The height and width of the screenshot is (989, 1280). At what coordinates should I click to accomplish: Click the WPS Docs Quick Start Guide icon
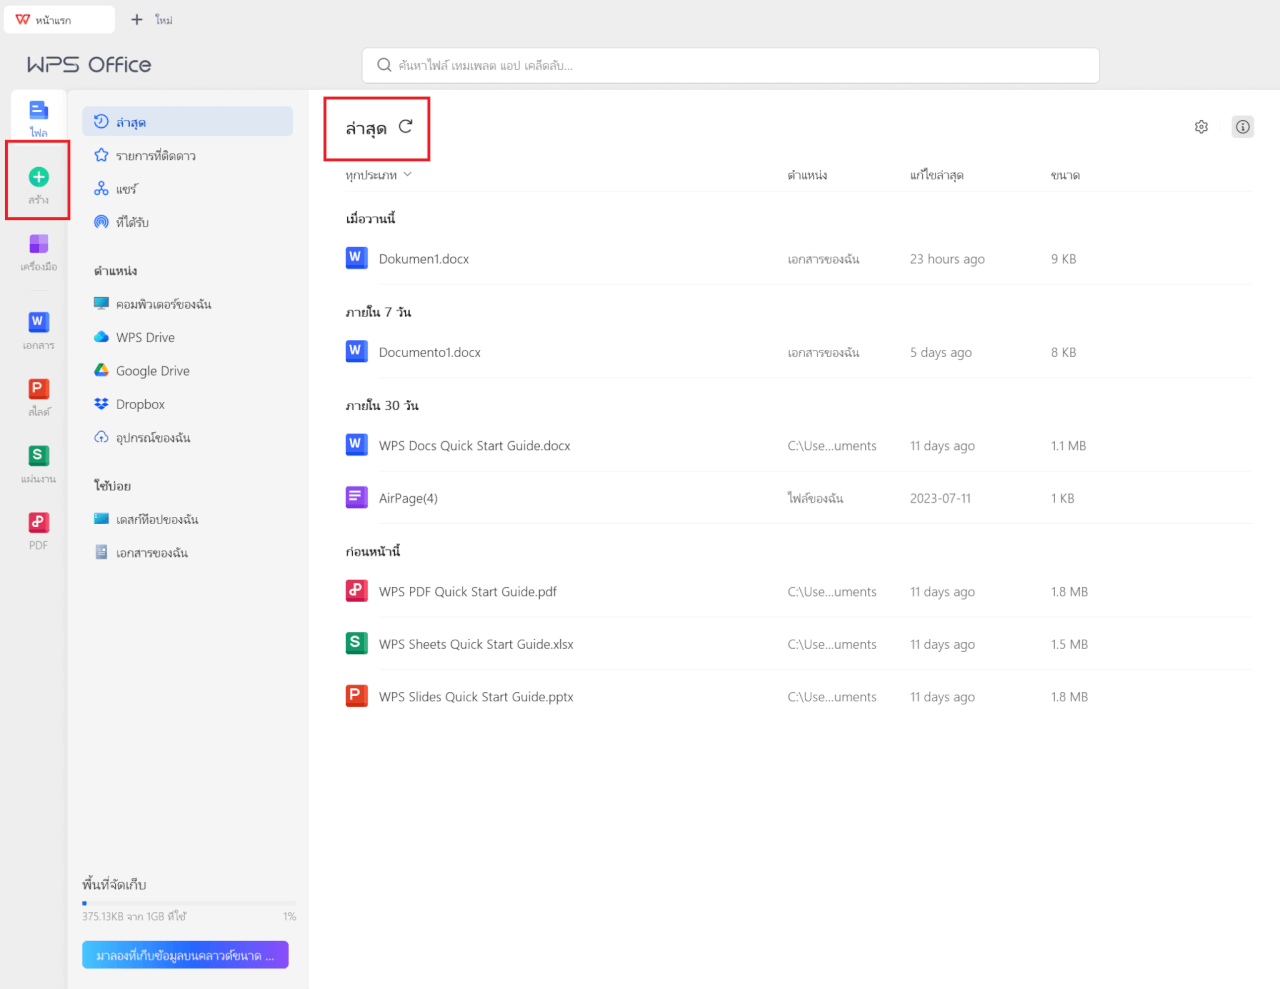click(x=356, y=445)
